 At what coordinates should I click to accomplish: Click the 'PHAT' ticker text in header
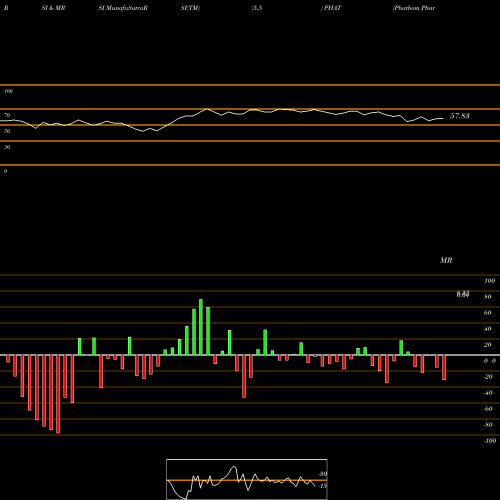pos(333,8)
